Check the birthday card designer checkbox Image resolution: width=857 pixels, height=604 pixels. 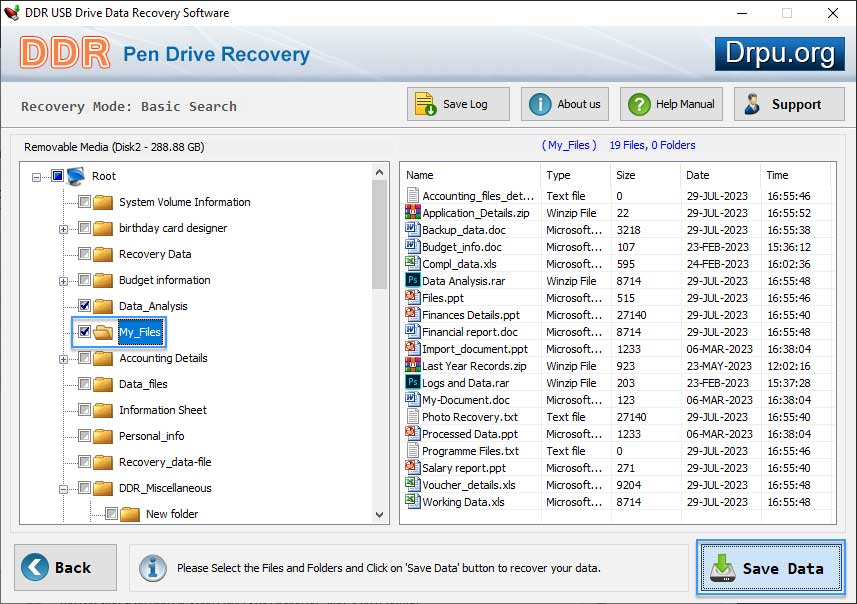pos(84,227)
